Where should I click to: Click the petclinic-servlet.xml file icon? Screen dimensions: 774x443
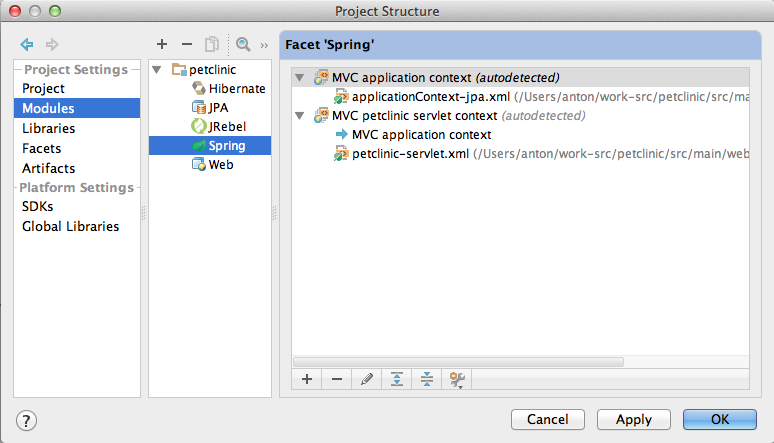tap(341, 154)
